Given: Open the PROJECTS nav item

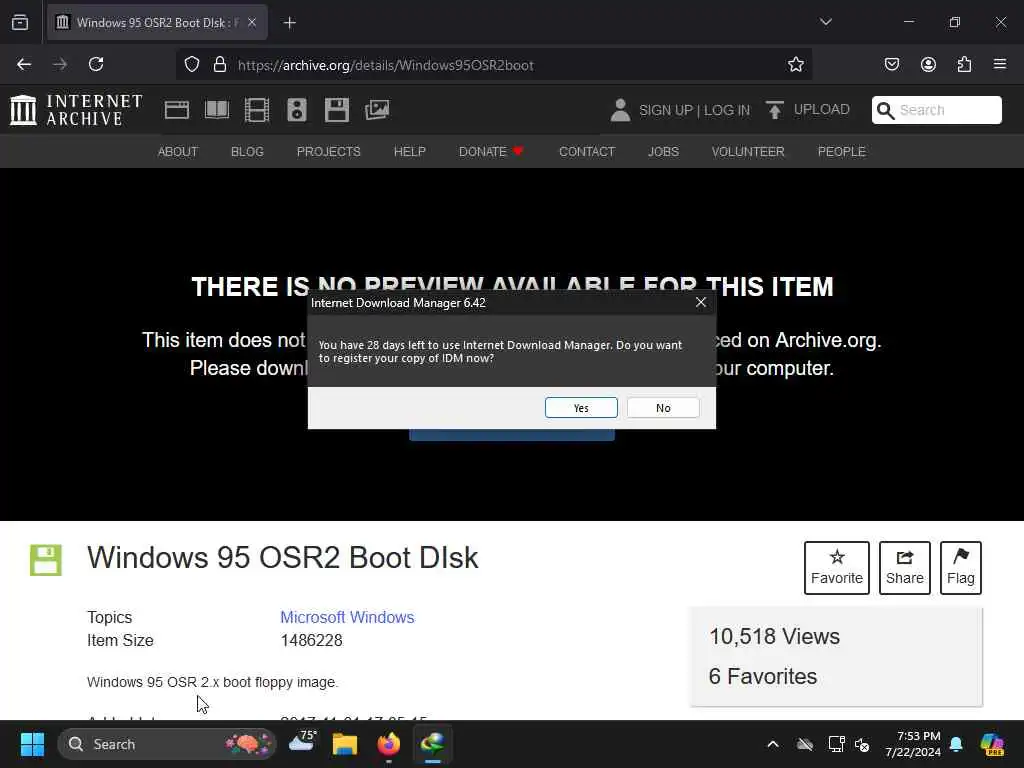Looking at the screenshot, I should pyautogui.click(x=328, y=152).
